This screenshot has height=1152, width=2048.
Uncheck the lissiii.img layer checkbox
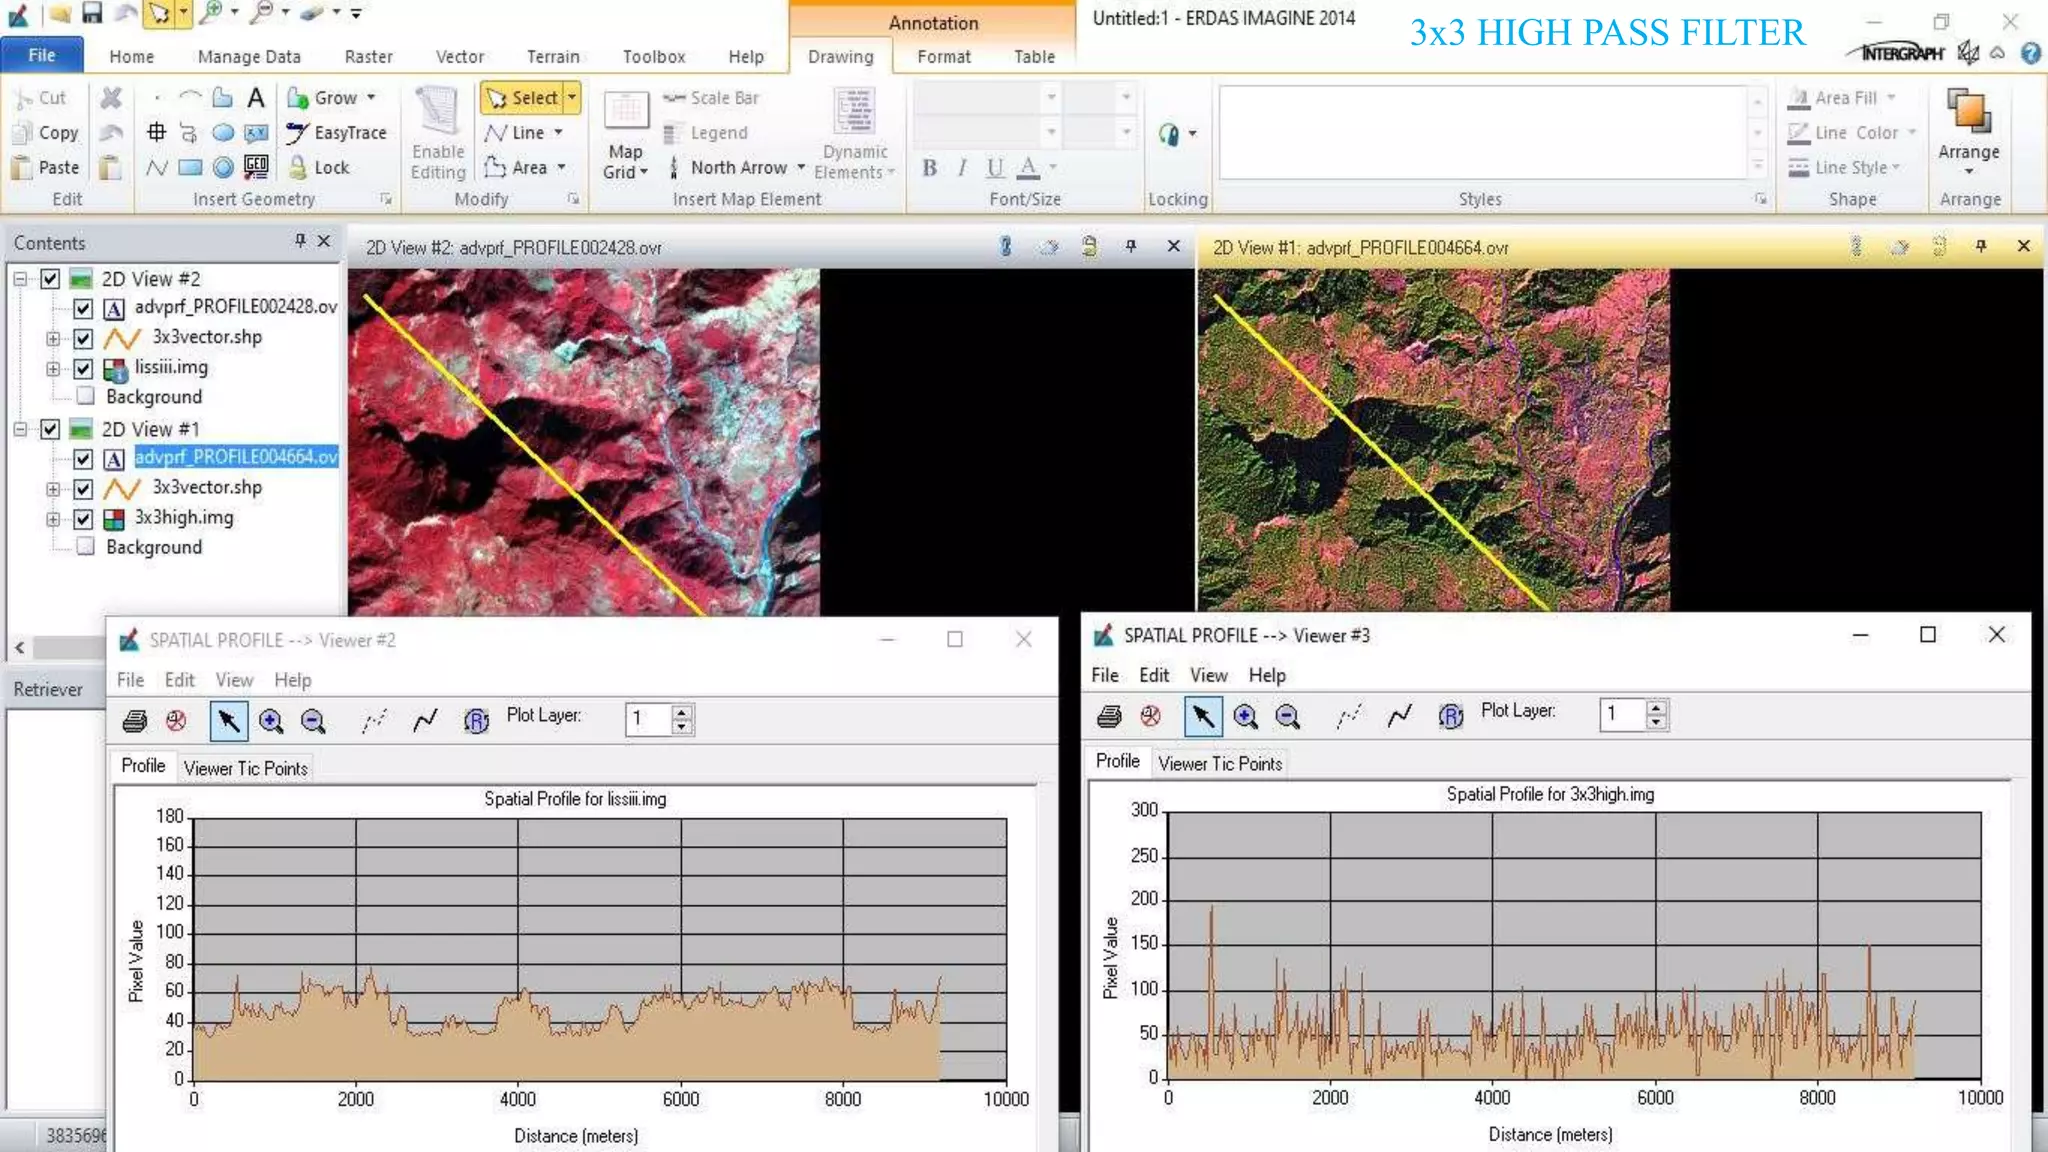point(83,369)
